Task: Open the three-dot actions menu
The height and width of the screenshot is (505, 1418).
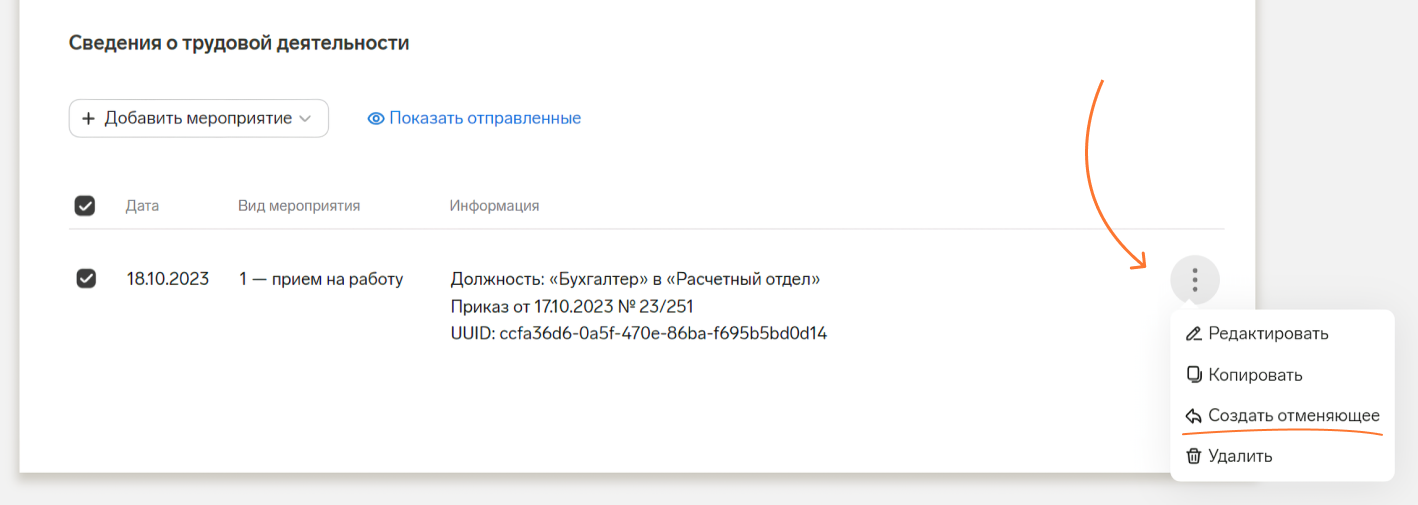Action: point(1194,279)
